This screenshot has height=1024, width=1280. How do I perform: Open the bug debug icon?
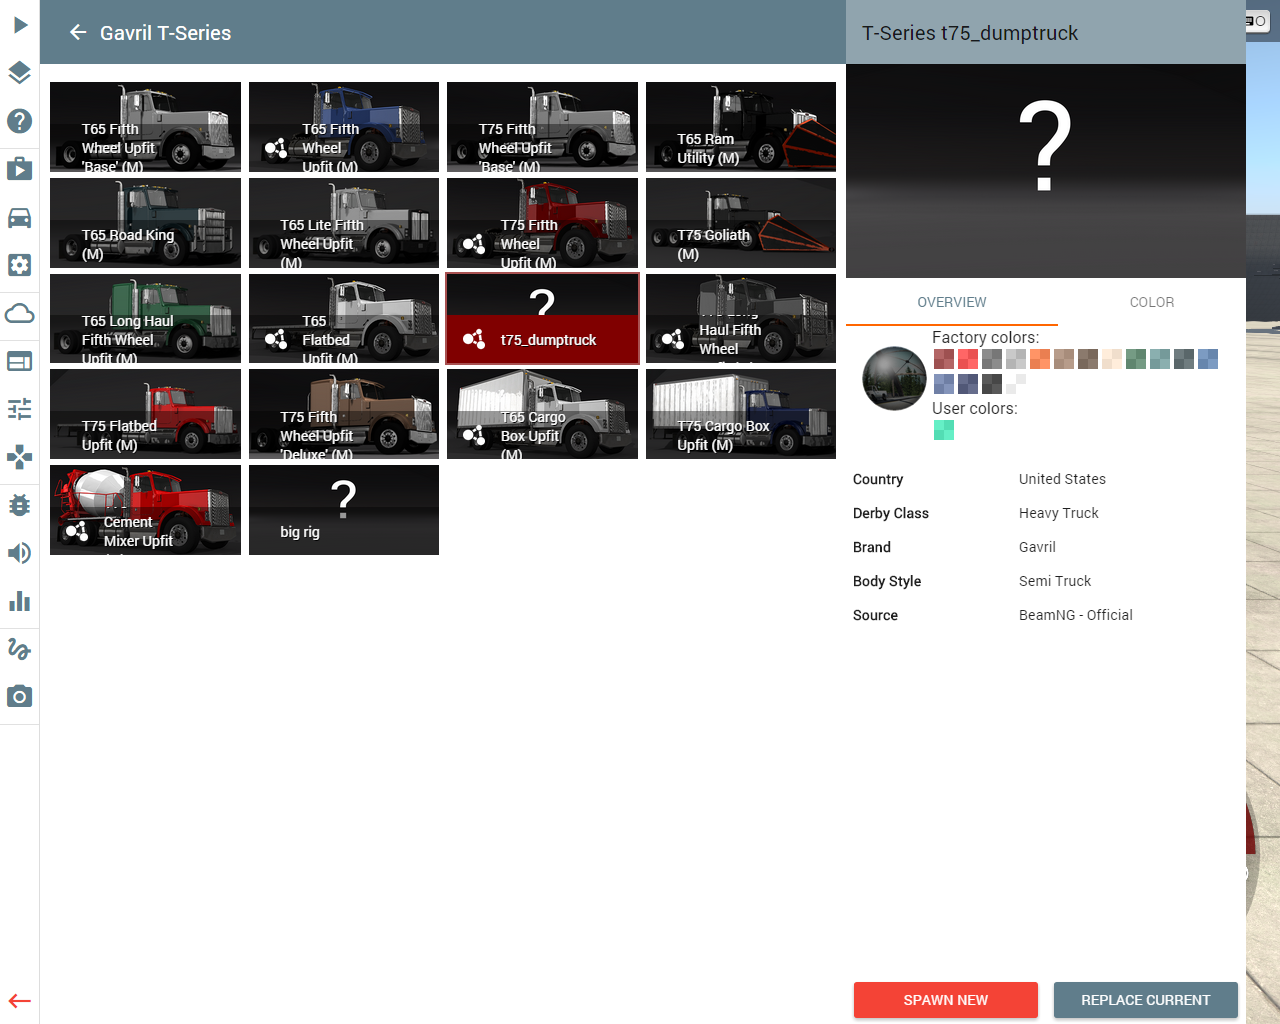20,505
